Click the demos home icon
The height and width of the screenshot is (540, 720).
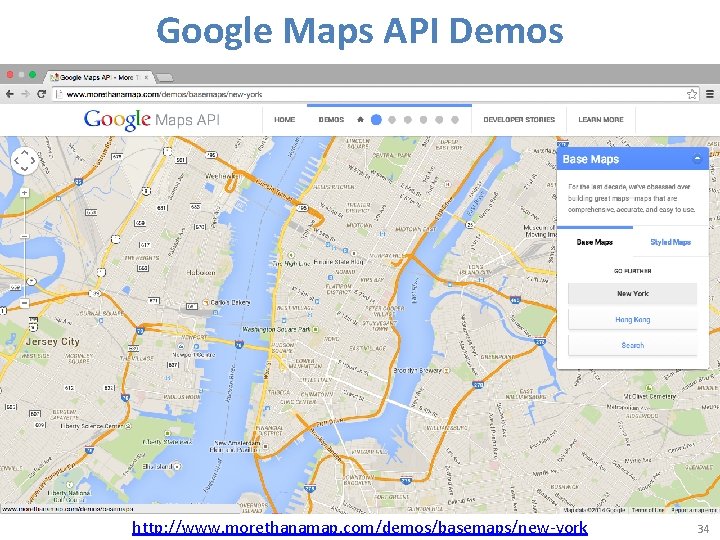pos(360,119)
